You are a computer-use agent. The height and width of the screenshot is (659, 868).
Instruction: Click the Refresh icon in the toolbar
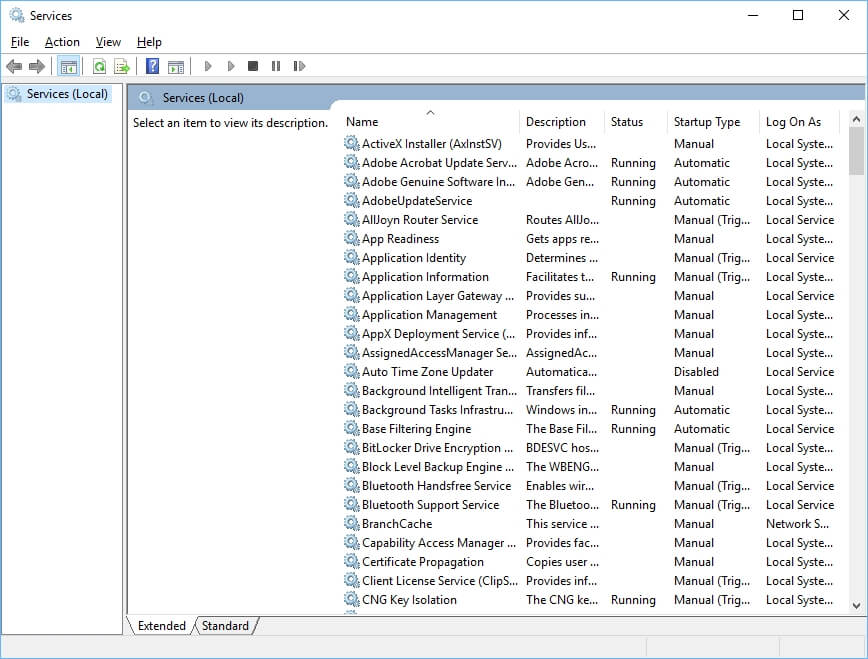coord(99,66)
